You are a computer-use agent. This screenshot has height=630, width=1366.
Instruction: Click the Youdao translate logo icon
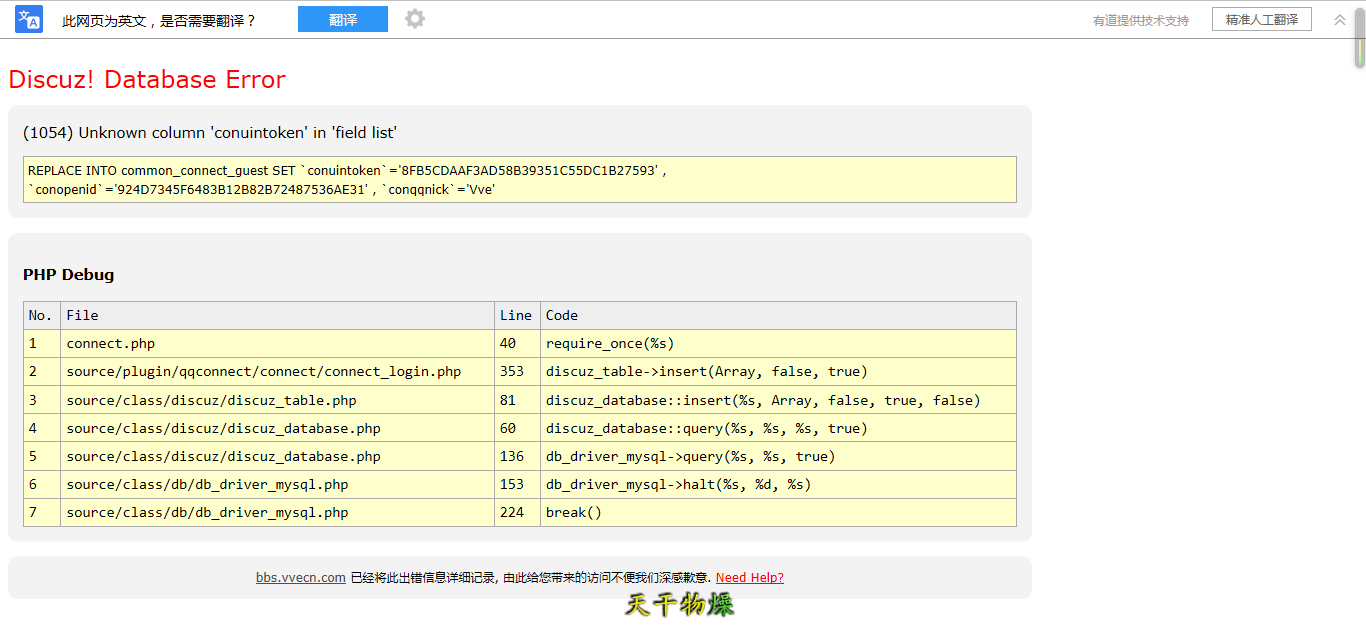29,19
